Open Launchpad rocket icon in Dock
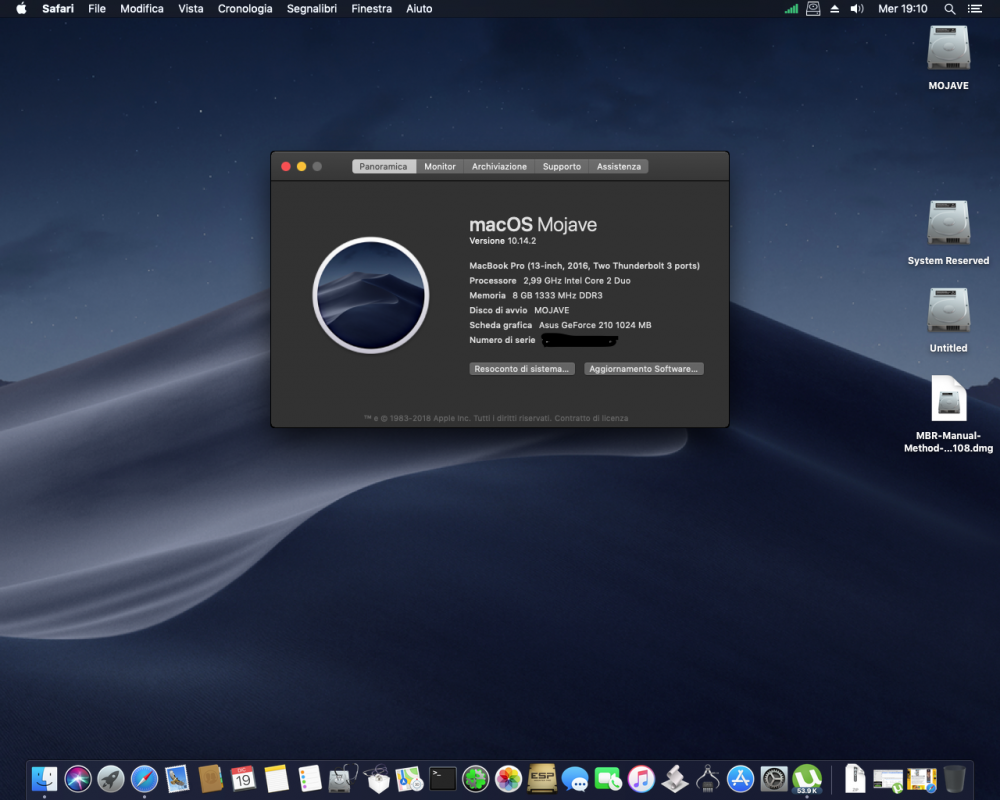The image size is (1000, 800). coord(111,778)
